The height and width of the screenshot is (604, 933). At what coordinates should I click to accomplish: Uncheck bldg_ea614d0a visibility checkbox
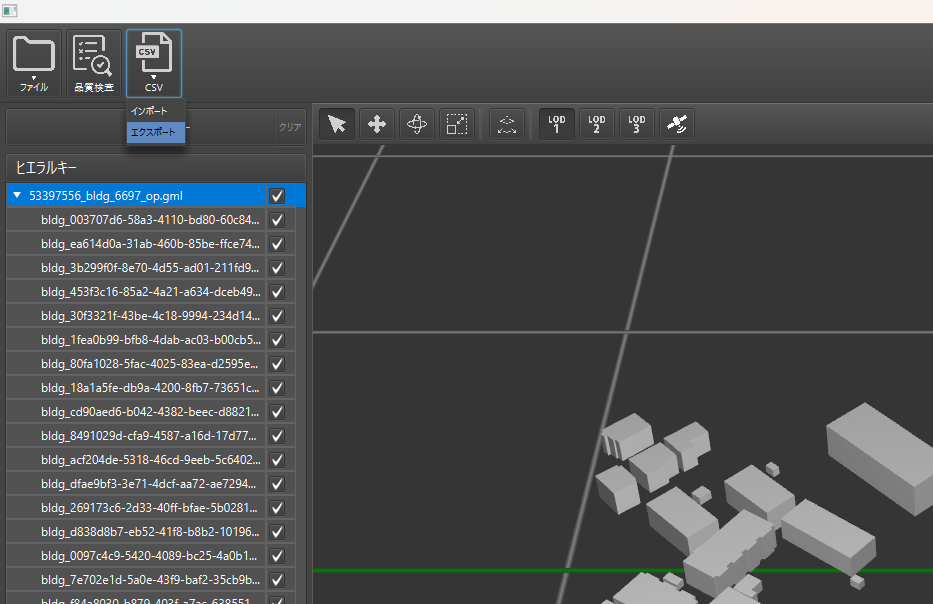click(277, 244)
